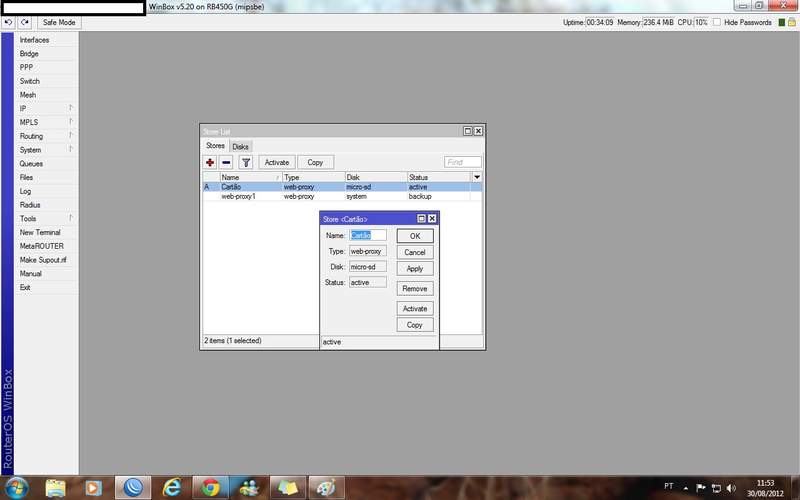Click Activate in Store List toolbar

[x=277, y=162]
